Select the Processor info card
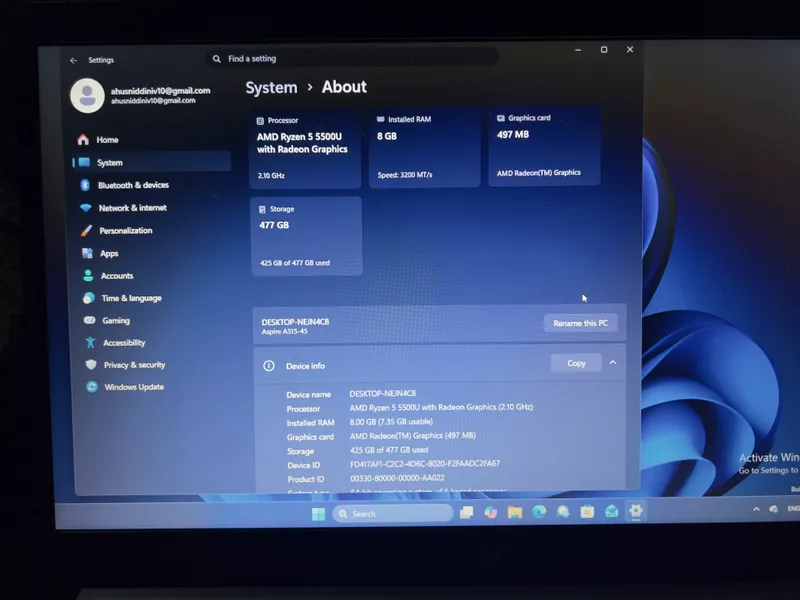The width and height of the screenshot is (800, 600). point(305,149)
